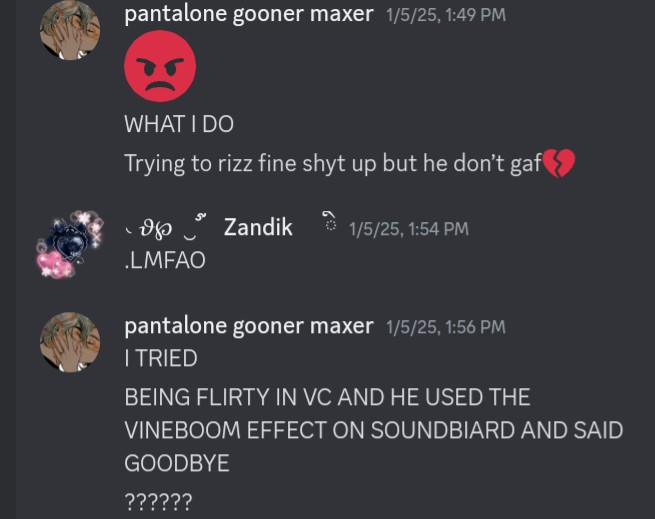Click the broken heart emoji
655x519 pixels.
[x=559, y=163]
